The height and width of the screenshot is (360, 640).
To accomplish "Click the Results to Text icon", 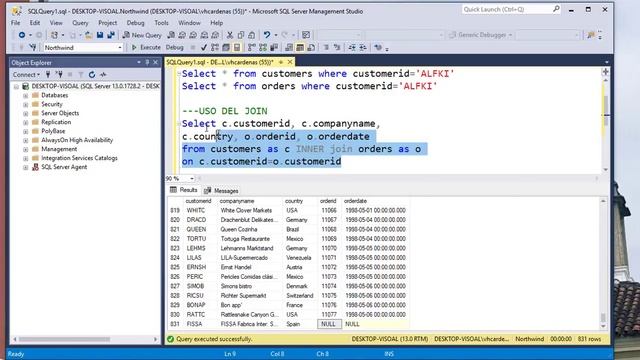I will coord(289,48).
